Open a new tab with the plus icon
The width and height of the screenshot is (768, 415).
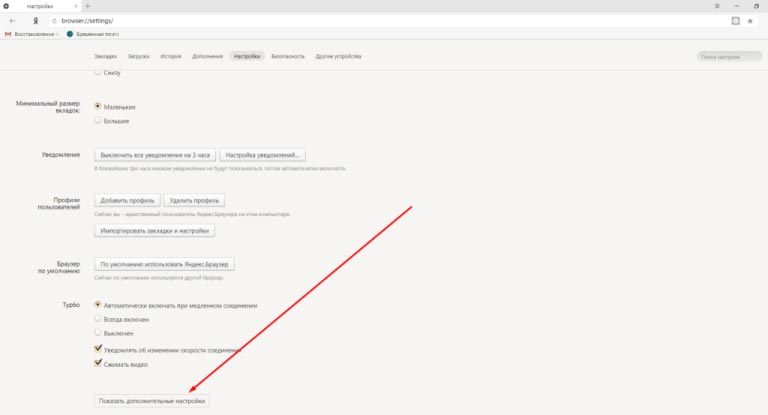88,6
